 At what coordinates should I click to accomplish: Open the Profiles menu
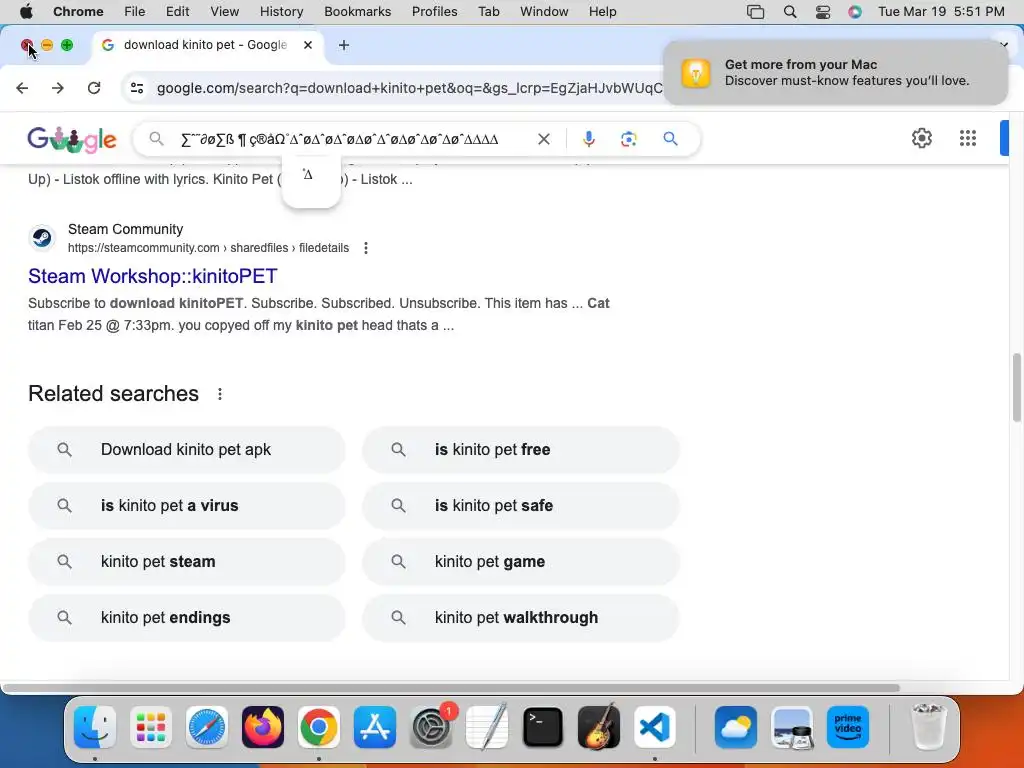(x=434, y=12)
